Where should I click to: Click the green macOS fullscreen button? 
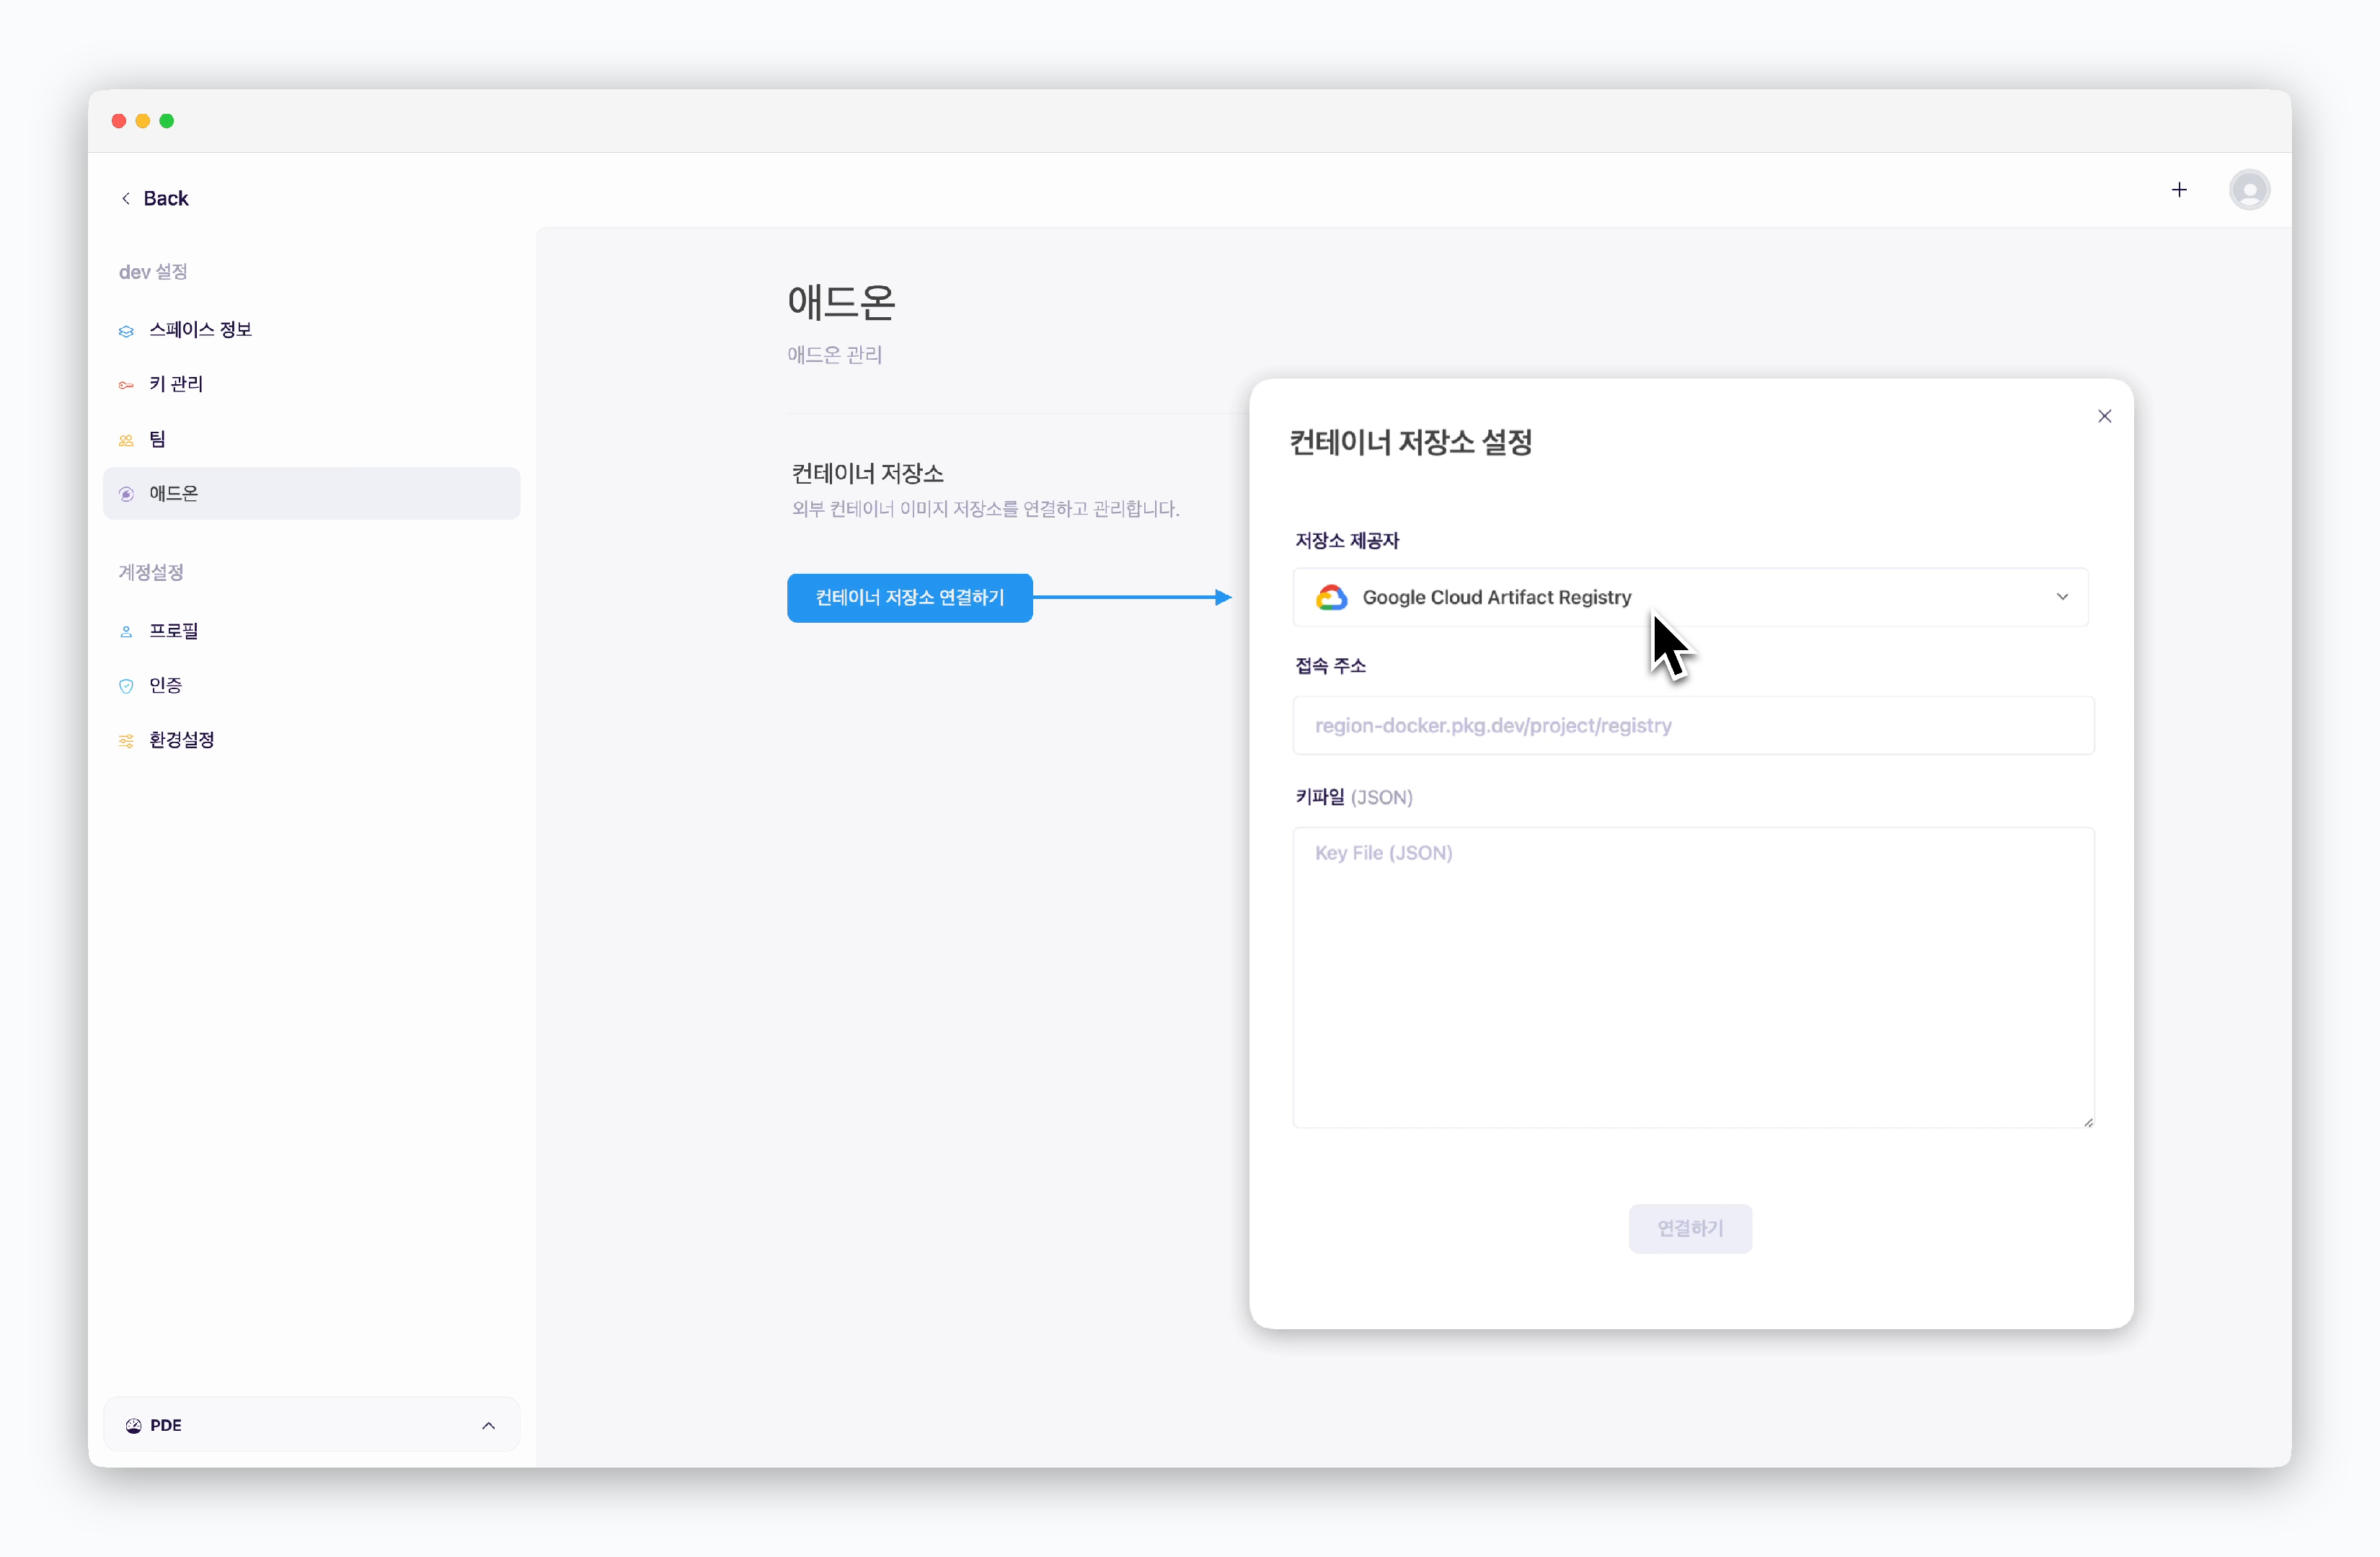[x=167, y=121]
